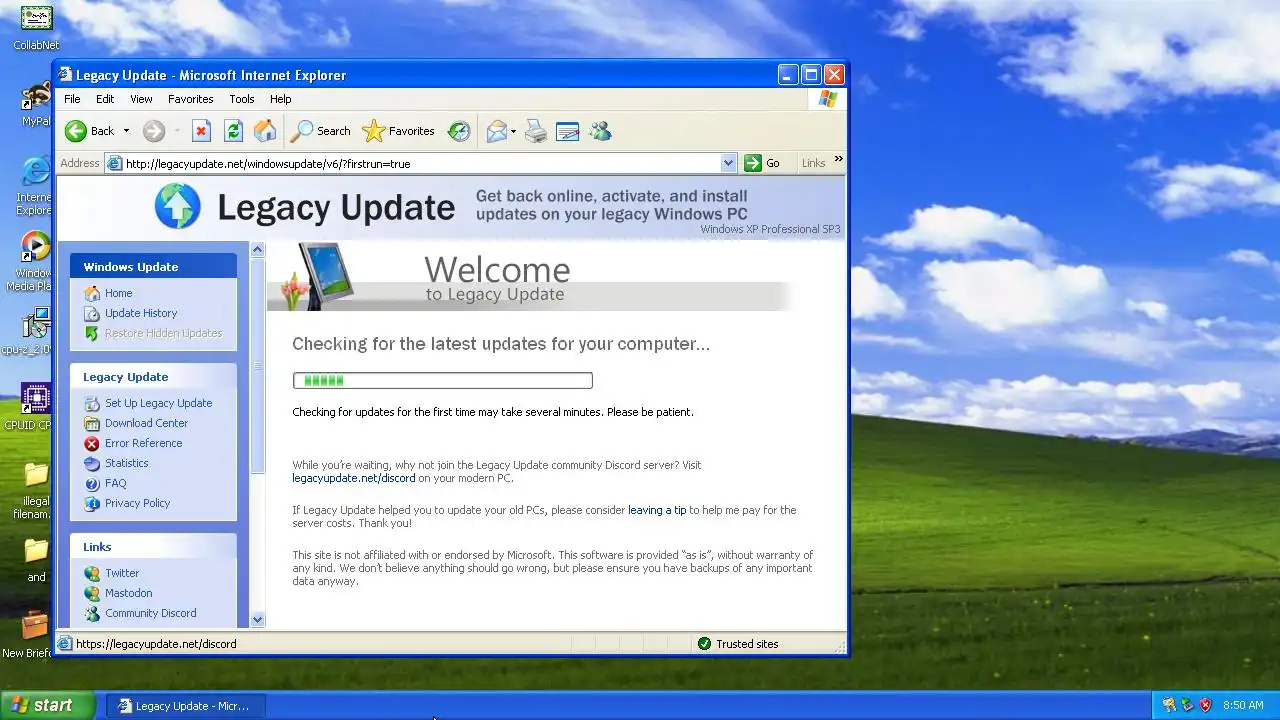Go to the Home page toolbar icon
Screen dimensions: 1280x720
click(265, 131)
